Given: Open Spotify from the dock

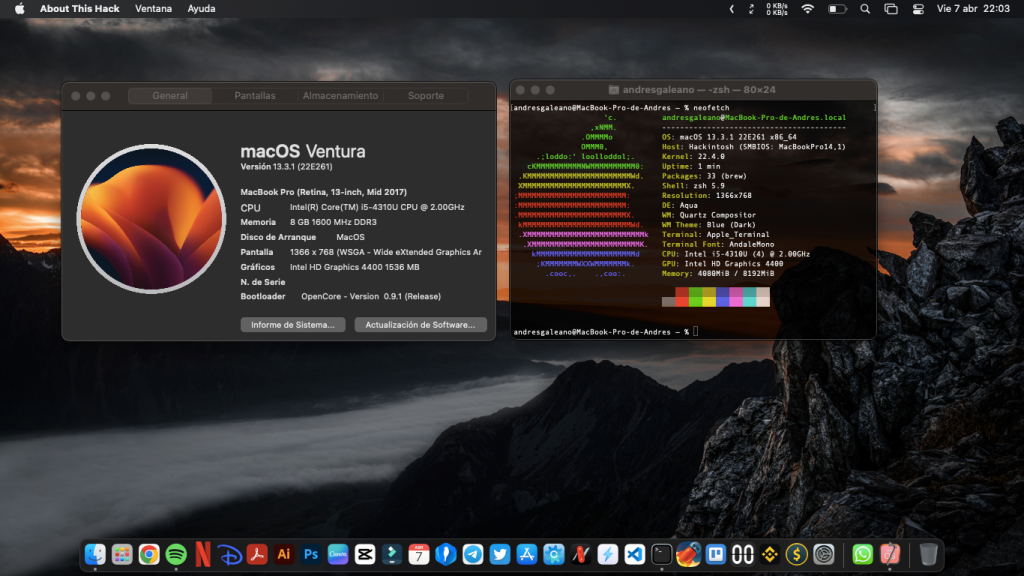Looking at the screenshot, I should (x=176, y=554).
